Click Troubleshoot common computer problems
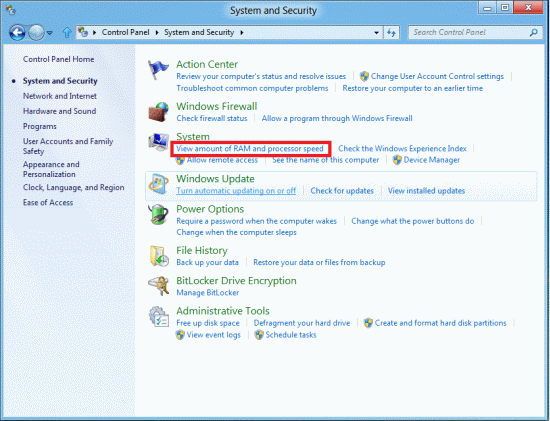 (252, 88)
